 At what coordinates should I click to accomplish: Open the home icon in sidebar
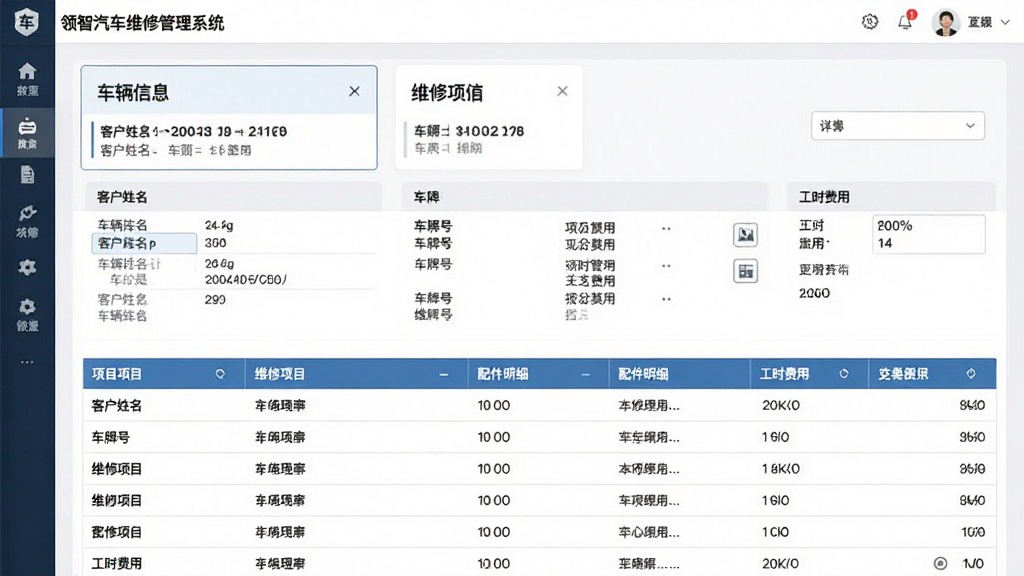tap(27, 71)
